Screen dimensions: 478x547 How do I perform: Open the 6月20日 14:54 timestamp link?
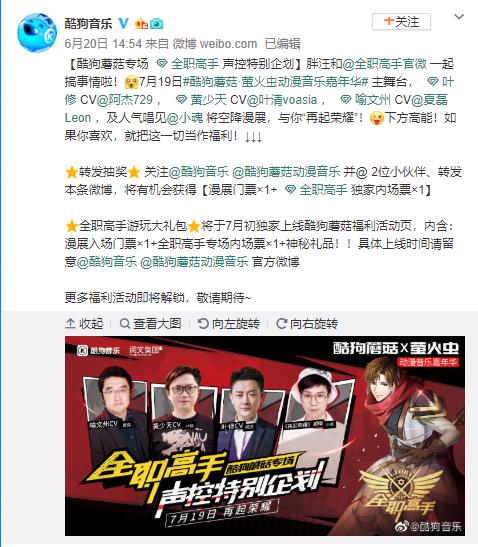tap(103, 44)
